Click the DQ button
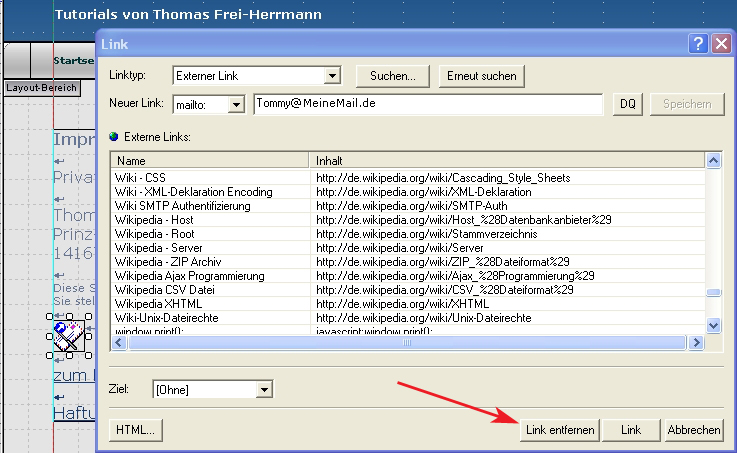 627,104
